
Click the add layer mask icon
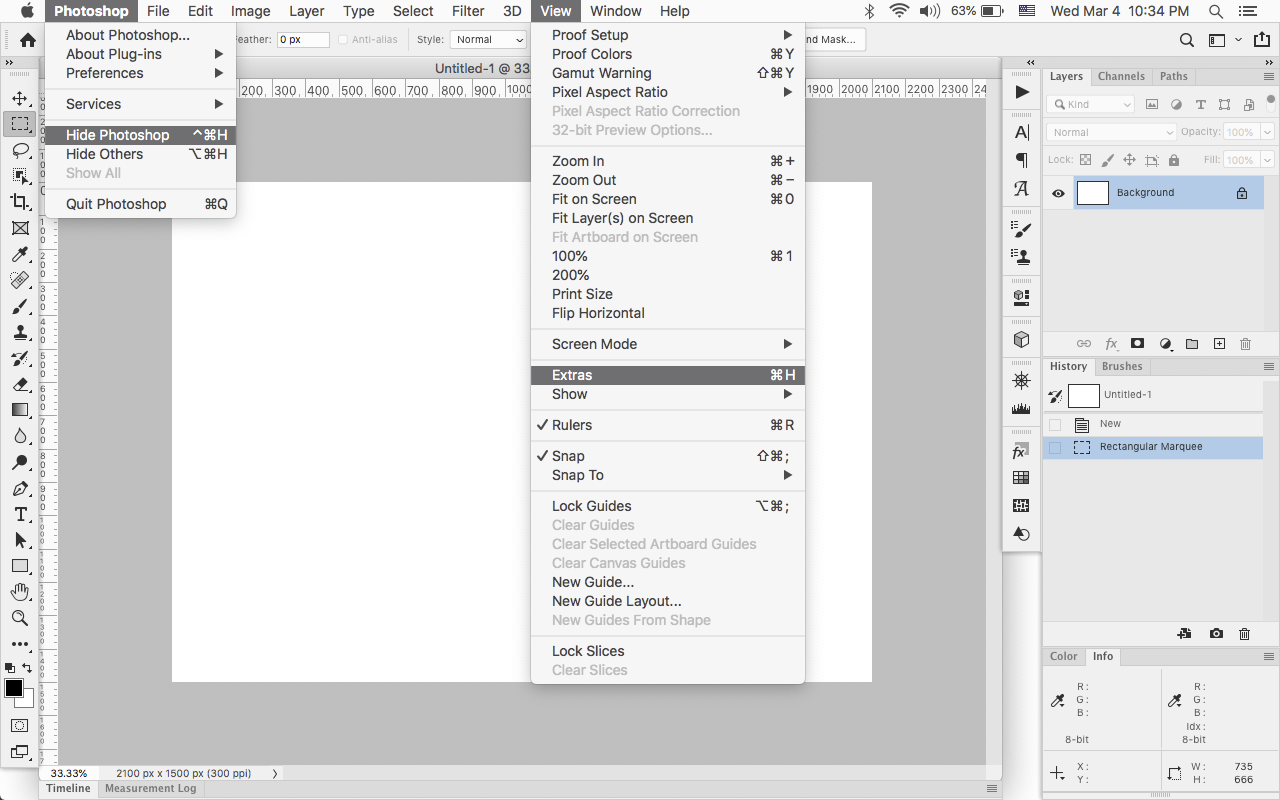click(x=1137, y=344)
